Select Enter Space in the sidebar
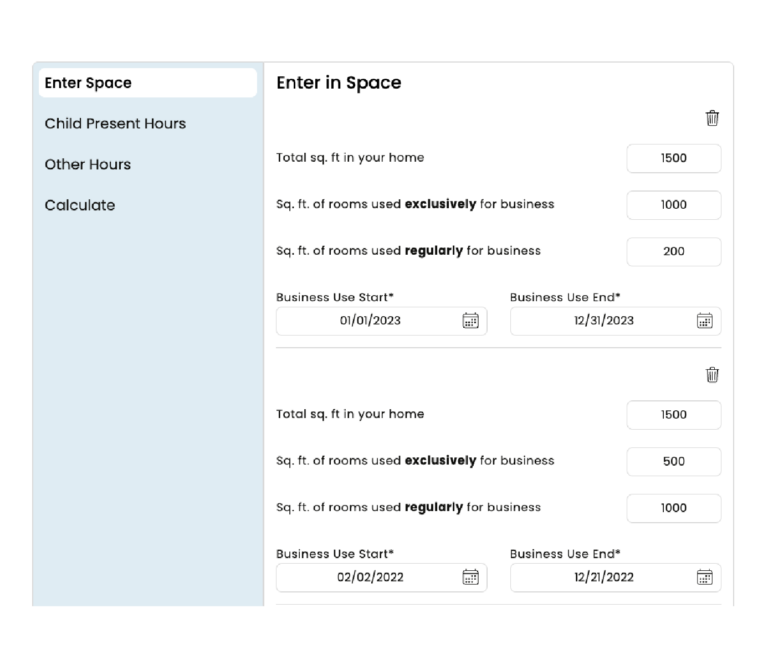 147,83
